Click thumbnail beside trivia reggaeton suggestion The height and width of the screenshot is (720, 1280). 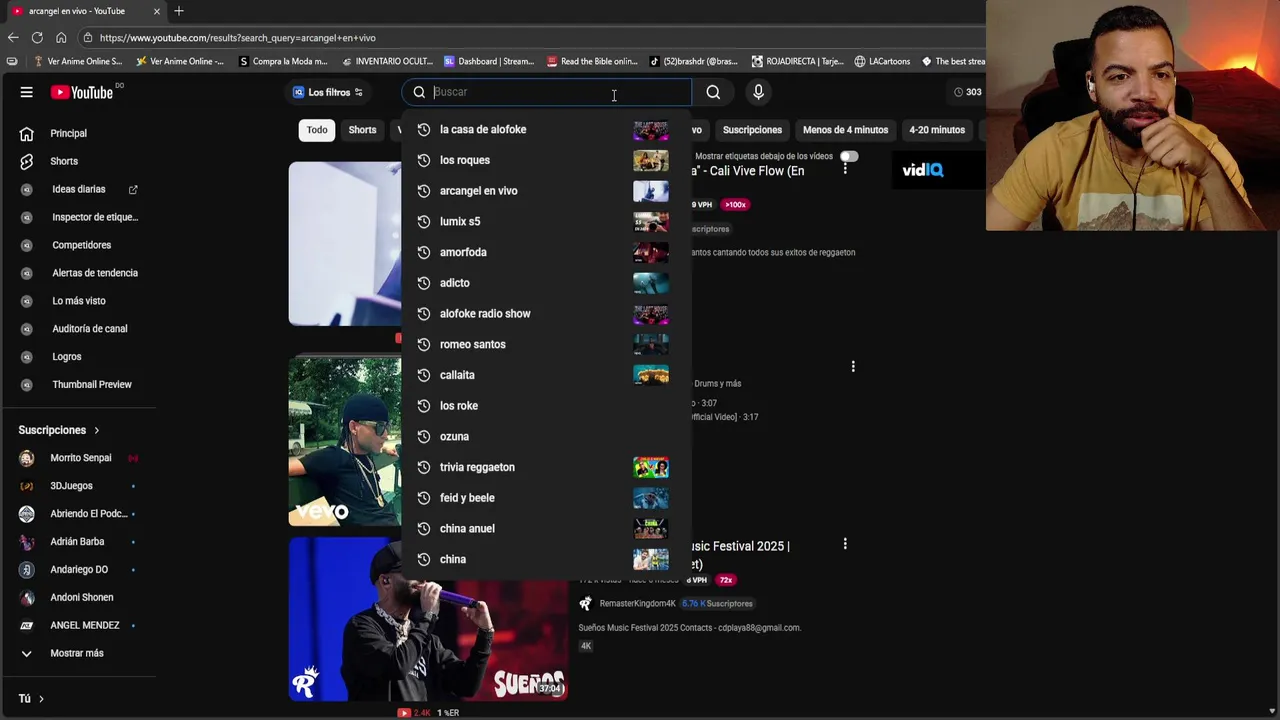click(x=651, y=467)
